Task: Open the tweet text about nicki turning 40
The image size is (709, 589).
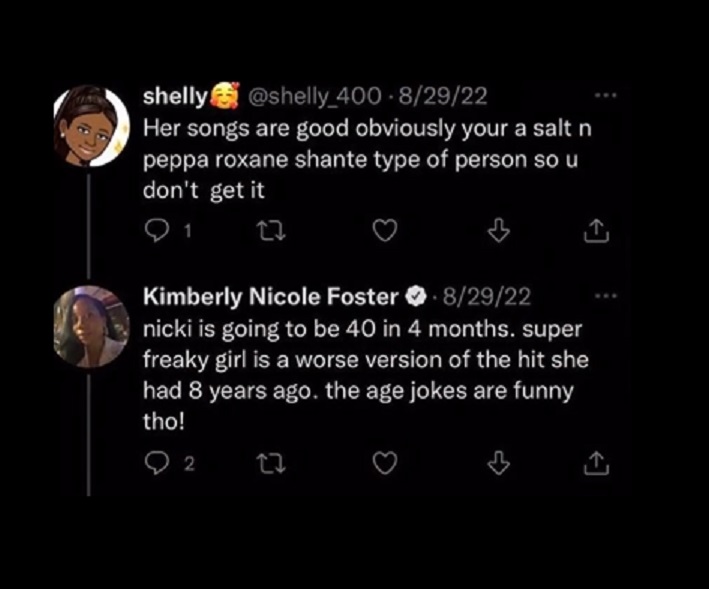Action: coord(360,374)
